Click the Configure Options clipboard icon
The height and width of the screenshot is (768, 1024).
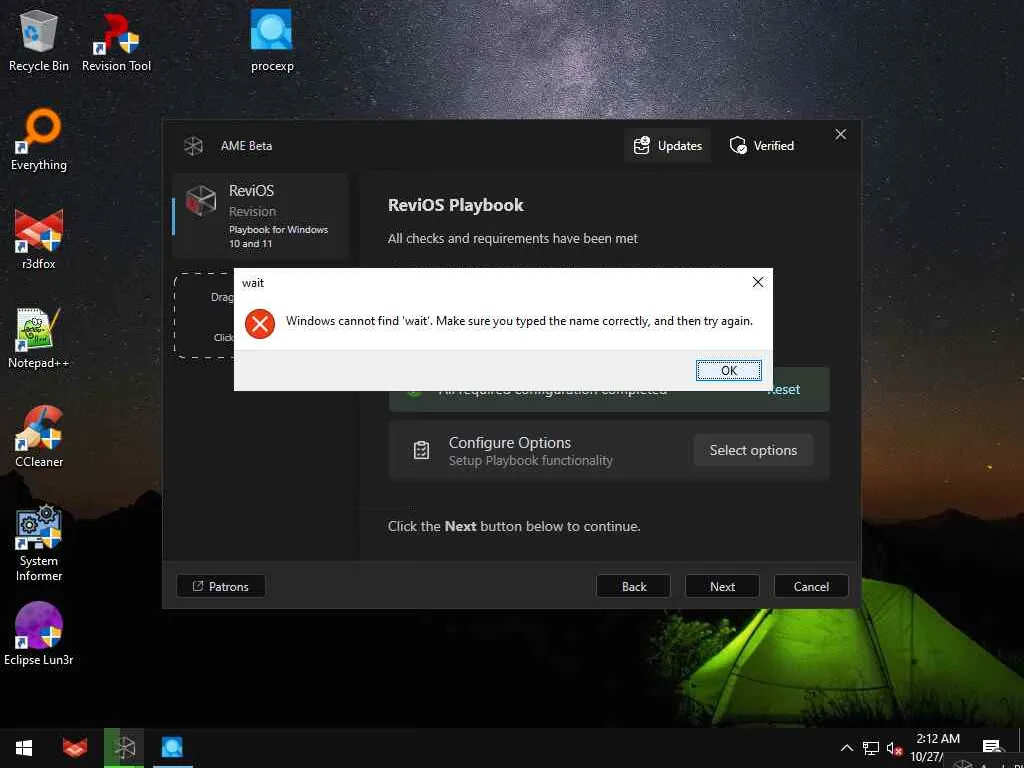tap(421, 451)
